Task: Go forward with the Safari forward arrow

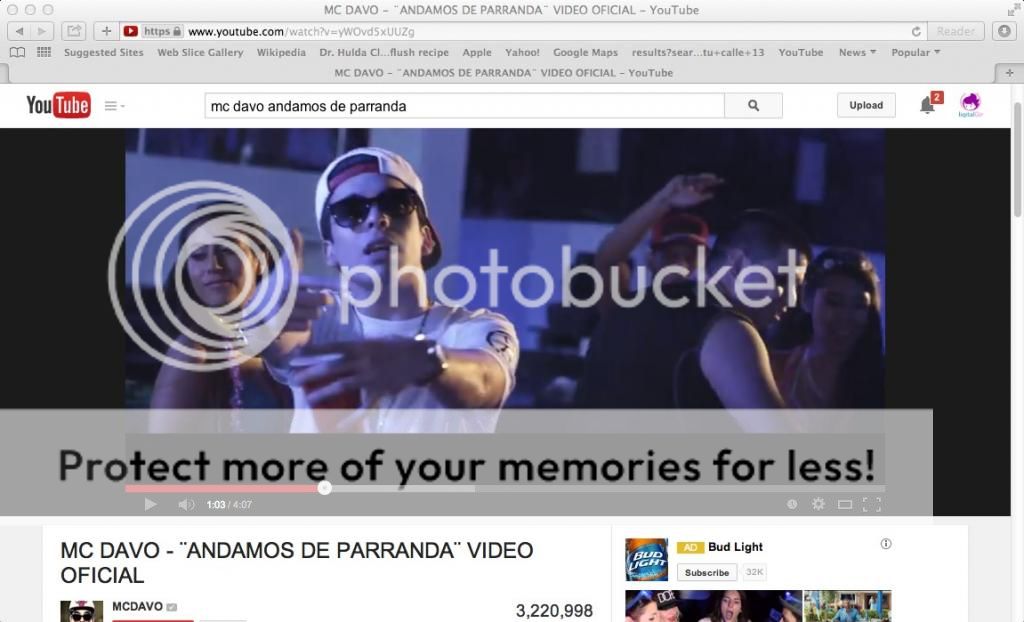Action: (x=42, y=31)
